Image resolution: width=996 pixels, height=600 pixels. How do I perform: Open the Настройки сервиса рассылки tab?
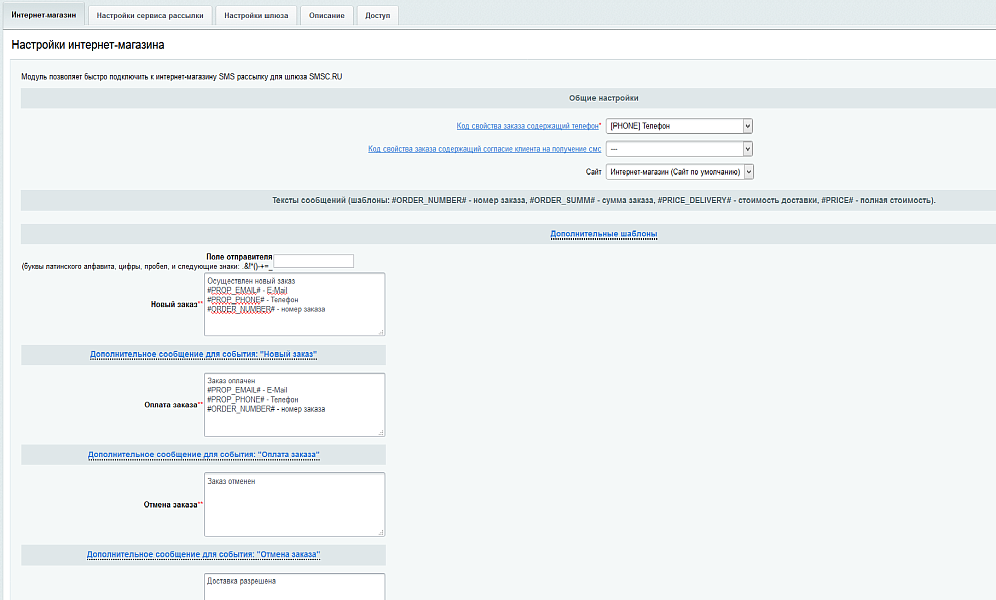coord(150,15)
